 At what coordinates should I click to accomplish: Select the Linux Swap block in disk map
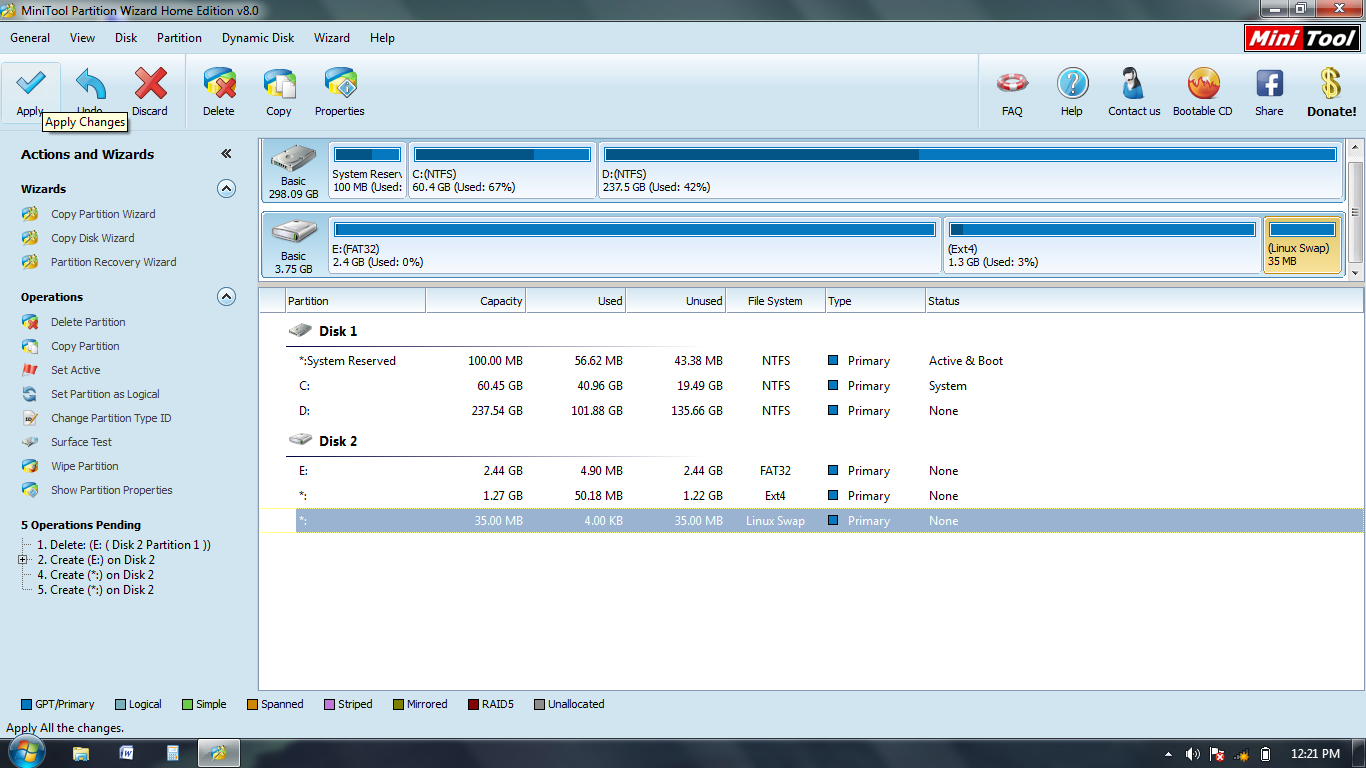1302,244
